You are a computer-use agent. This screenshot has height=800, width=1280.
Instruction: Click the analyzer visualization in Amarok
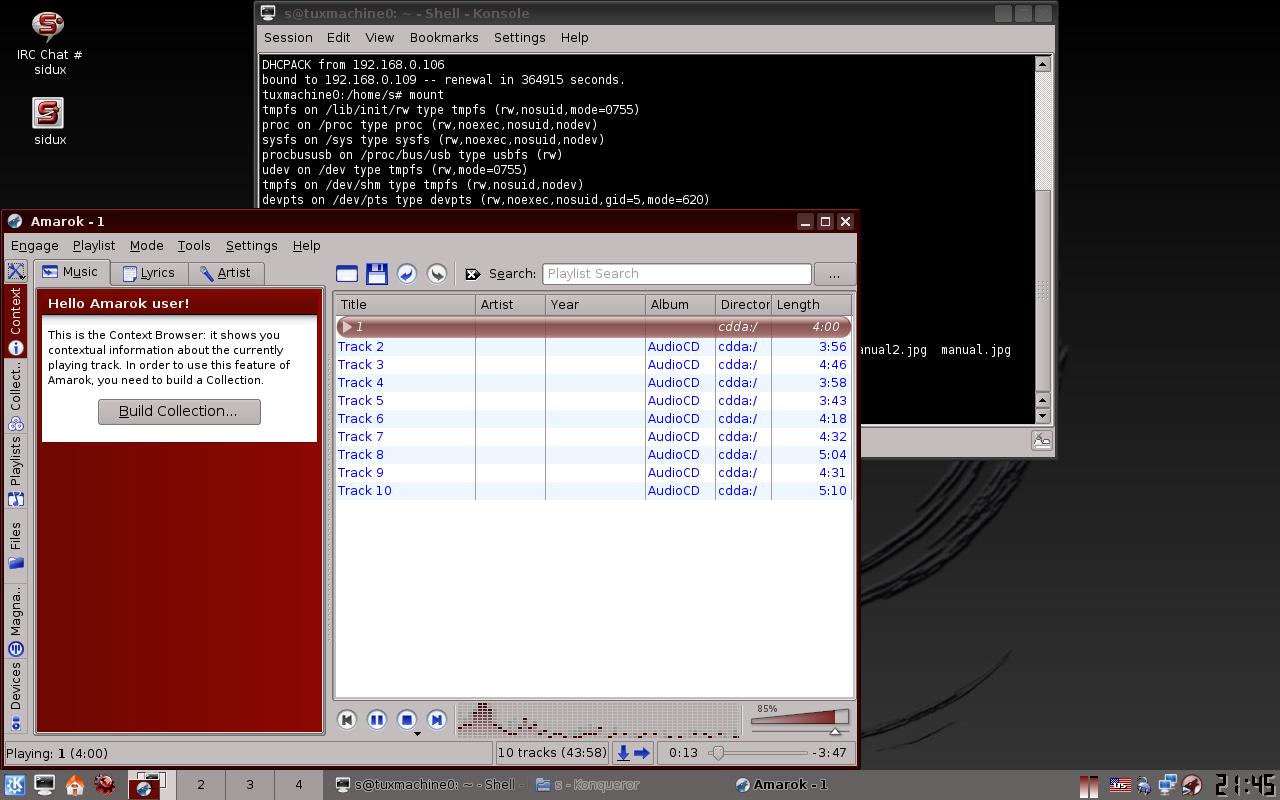click(x=598, y=720)
